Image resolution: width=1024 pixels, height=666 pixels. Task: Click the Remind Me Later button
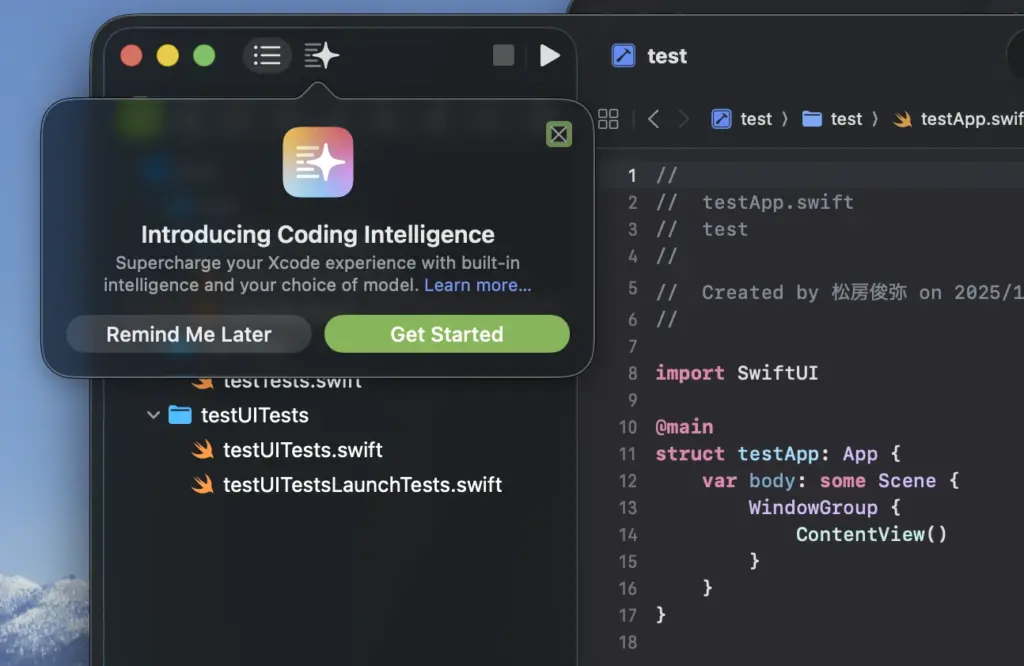[189, 334]
